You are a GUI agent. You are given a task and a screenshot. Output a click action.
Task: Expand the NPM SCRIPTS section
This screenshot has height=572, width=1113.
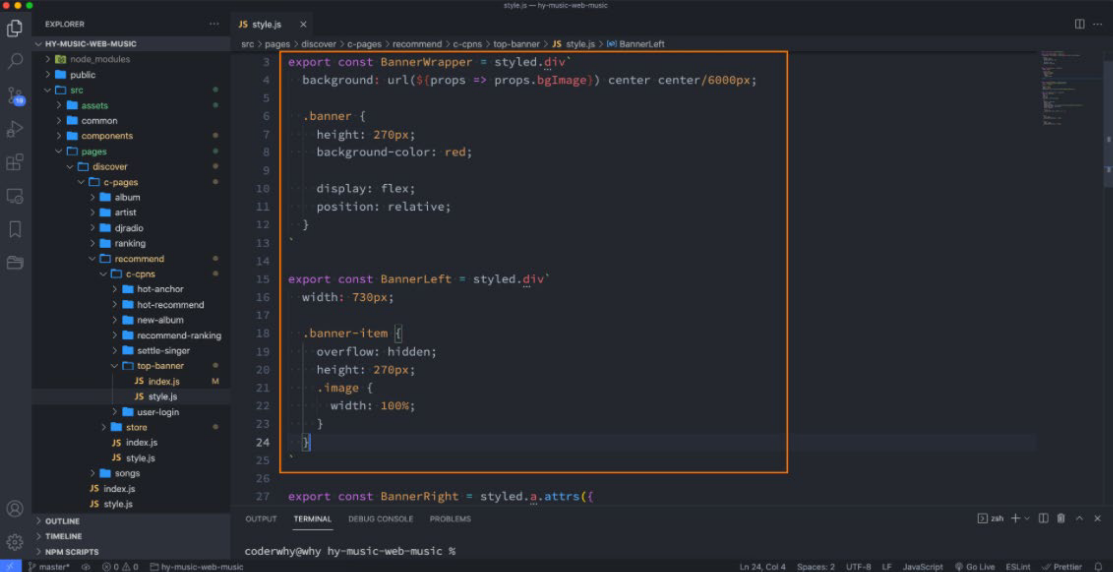pos(131,551)
